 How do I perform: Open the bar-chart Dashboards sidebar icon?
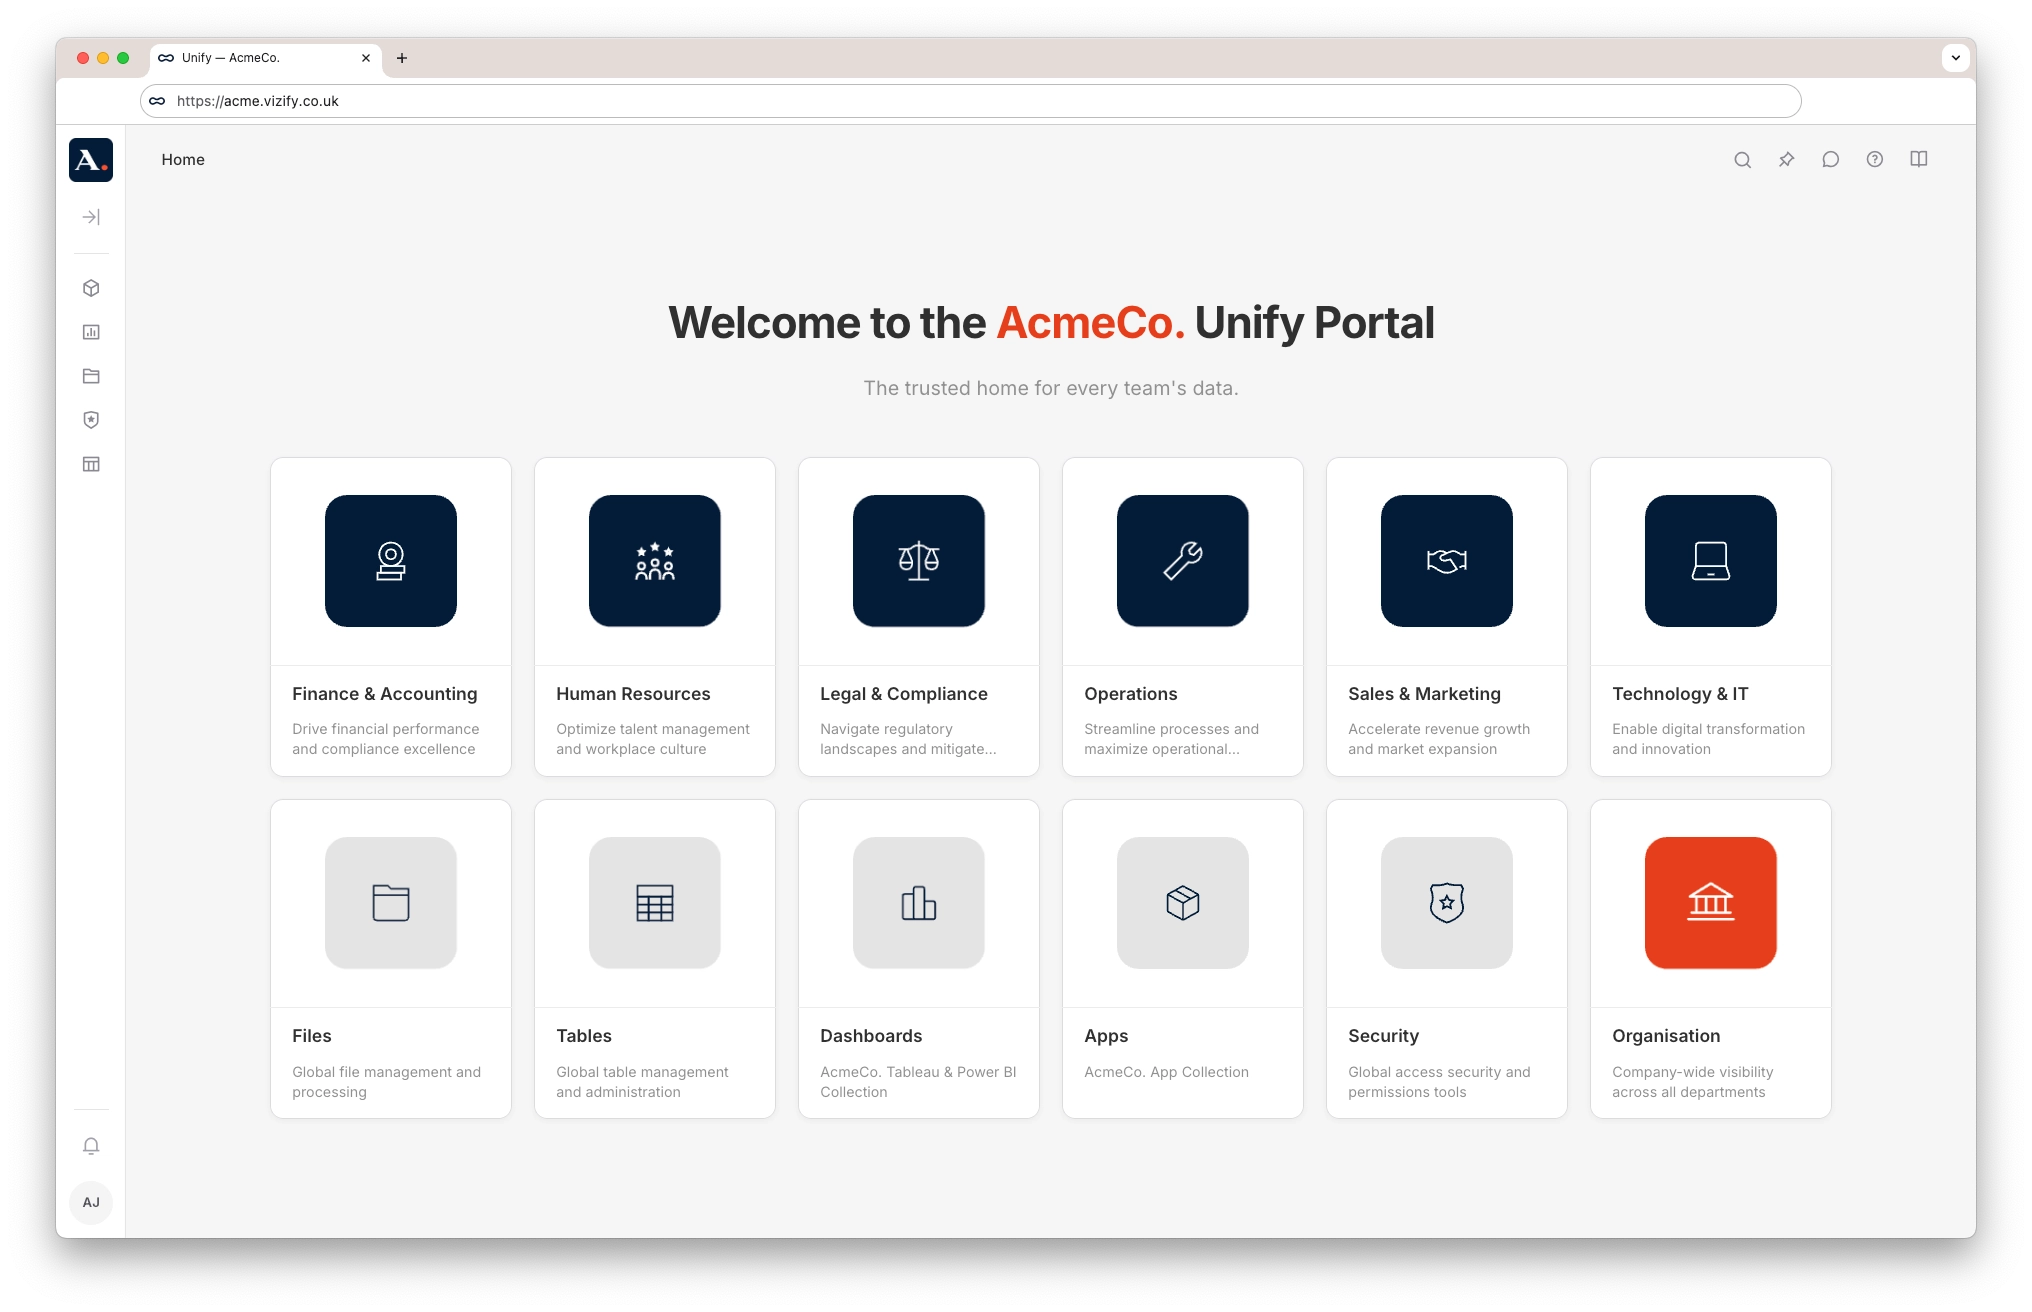pos(91,332)
